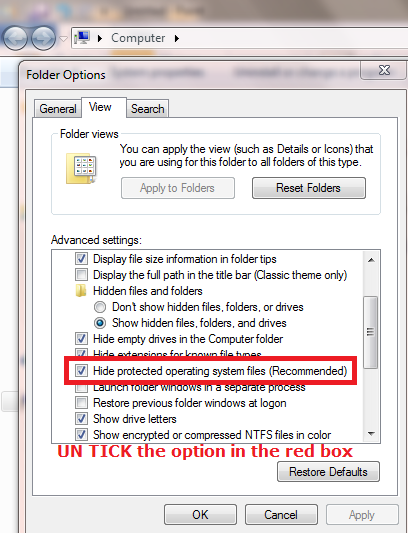The image size is (408, 533).
Task: Switch to the General tab
Action: (58, 109)
